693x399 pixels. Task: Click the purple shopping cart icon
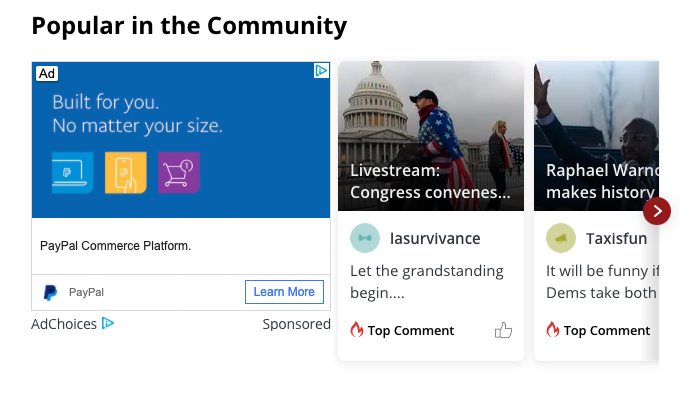click(179, 173)
